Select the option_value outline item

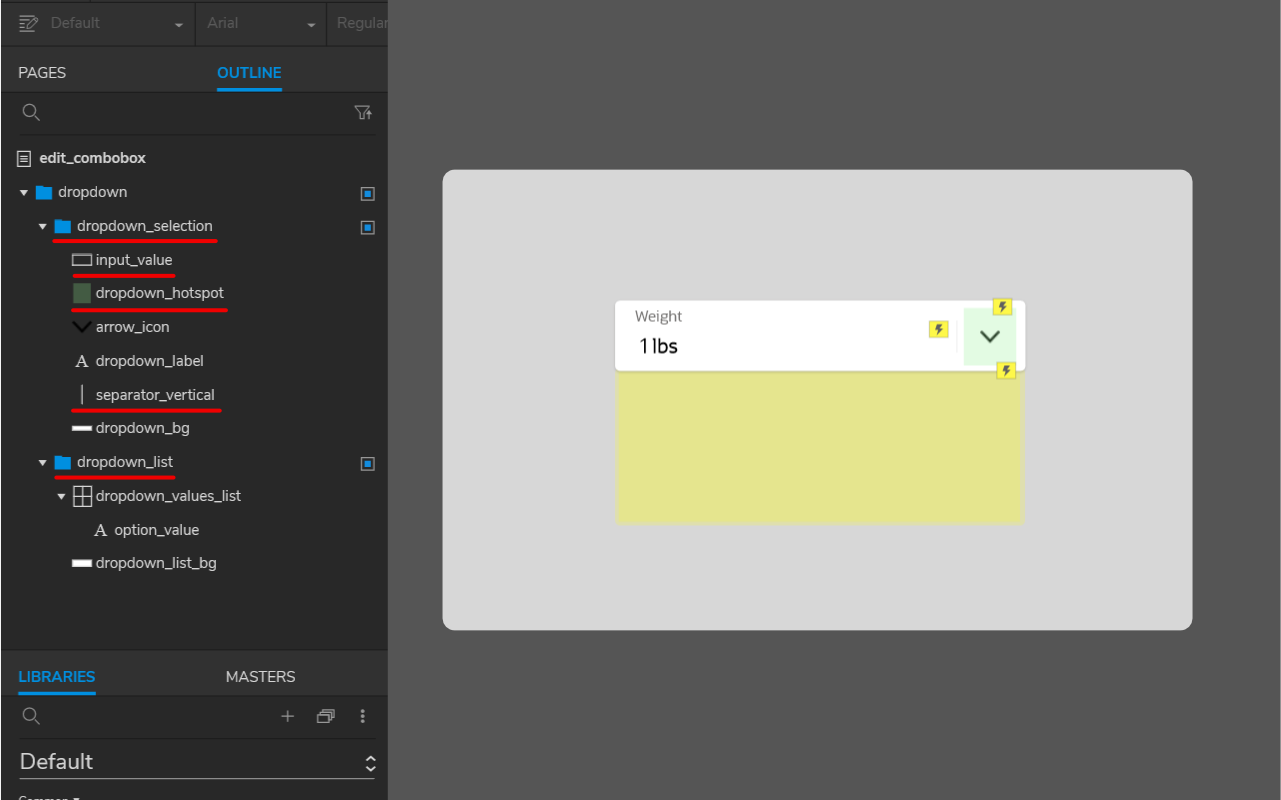pos(157,530)
